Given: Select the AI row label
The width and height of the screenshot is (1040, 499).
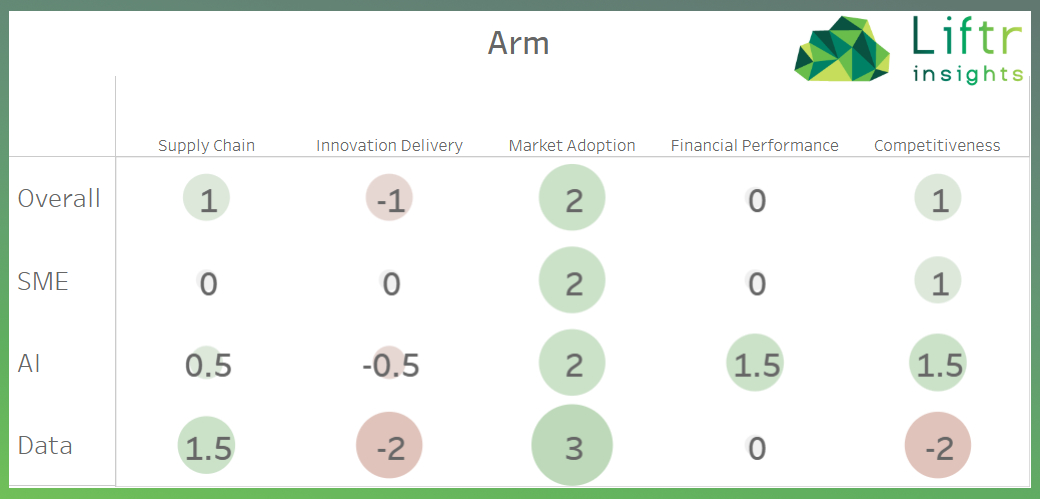Looking at the screenshot, I should 29,363.
